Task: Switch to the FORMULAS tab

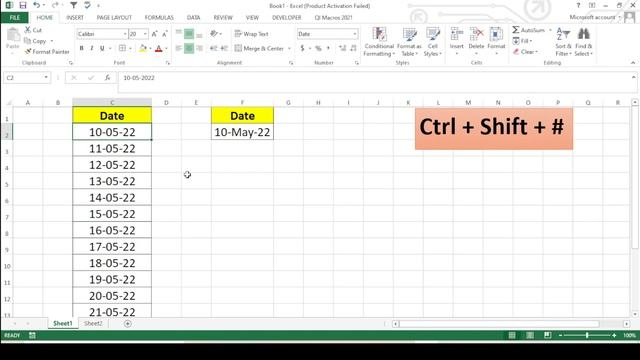Action: pos(159,18)
